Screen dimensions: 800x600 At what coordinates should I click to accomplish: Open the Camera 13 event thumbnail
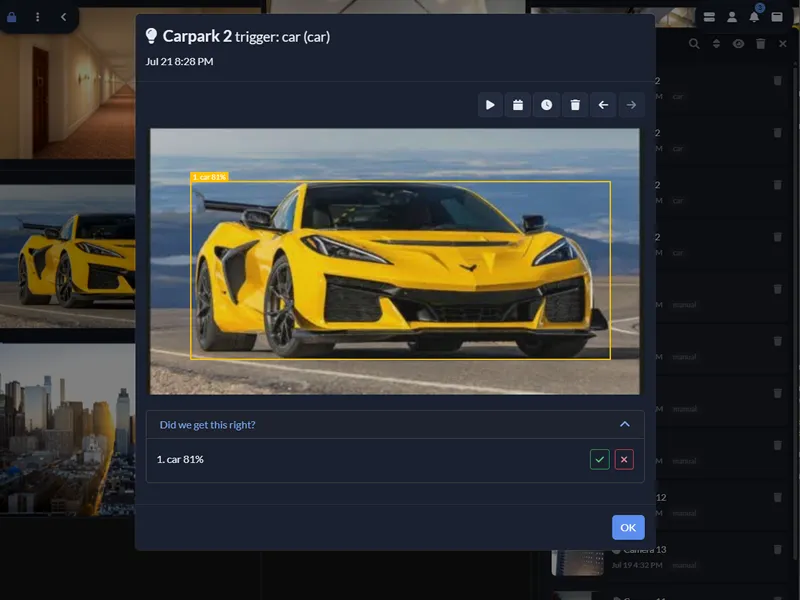(578, 563)
